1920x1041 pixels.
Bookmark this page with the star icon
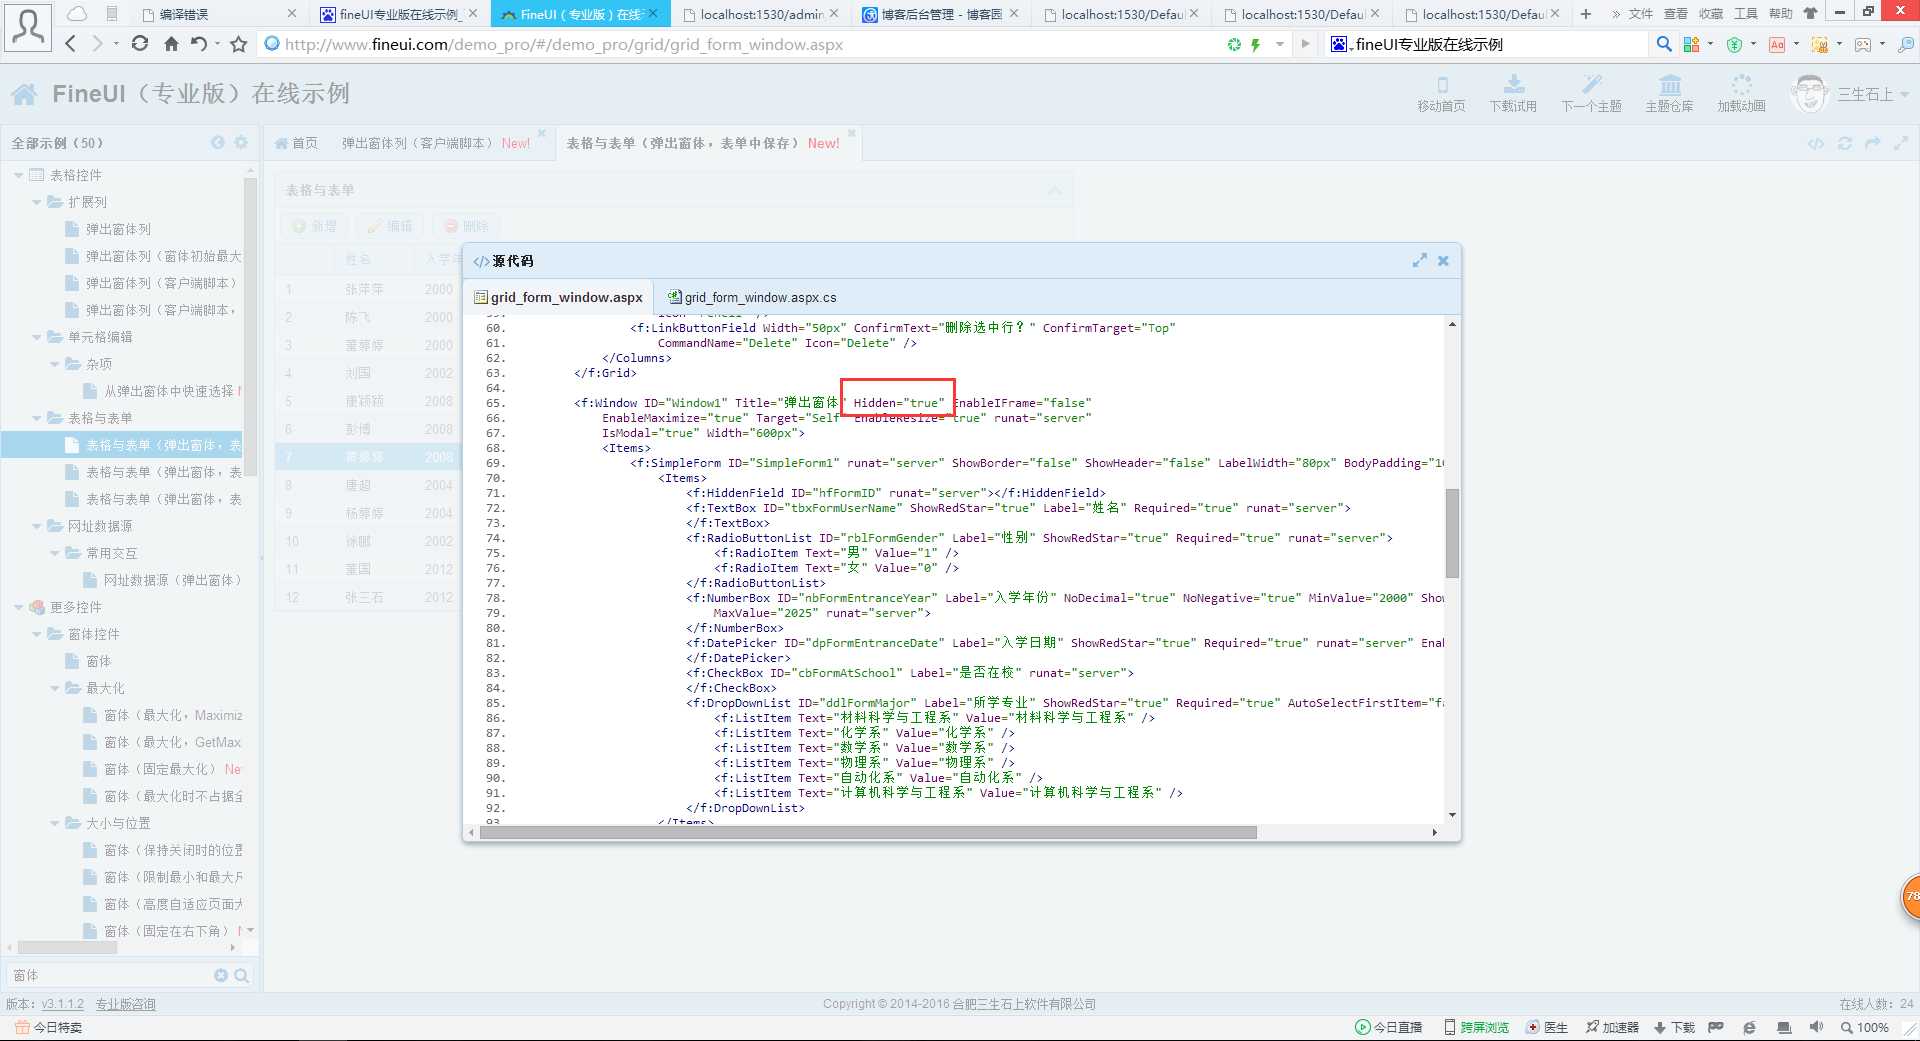(238, 44)
